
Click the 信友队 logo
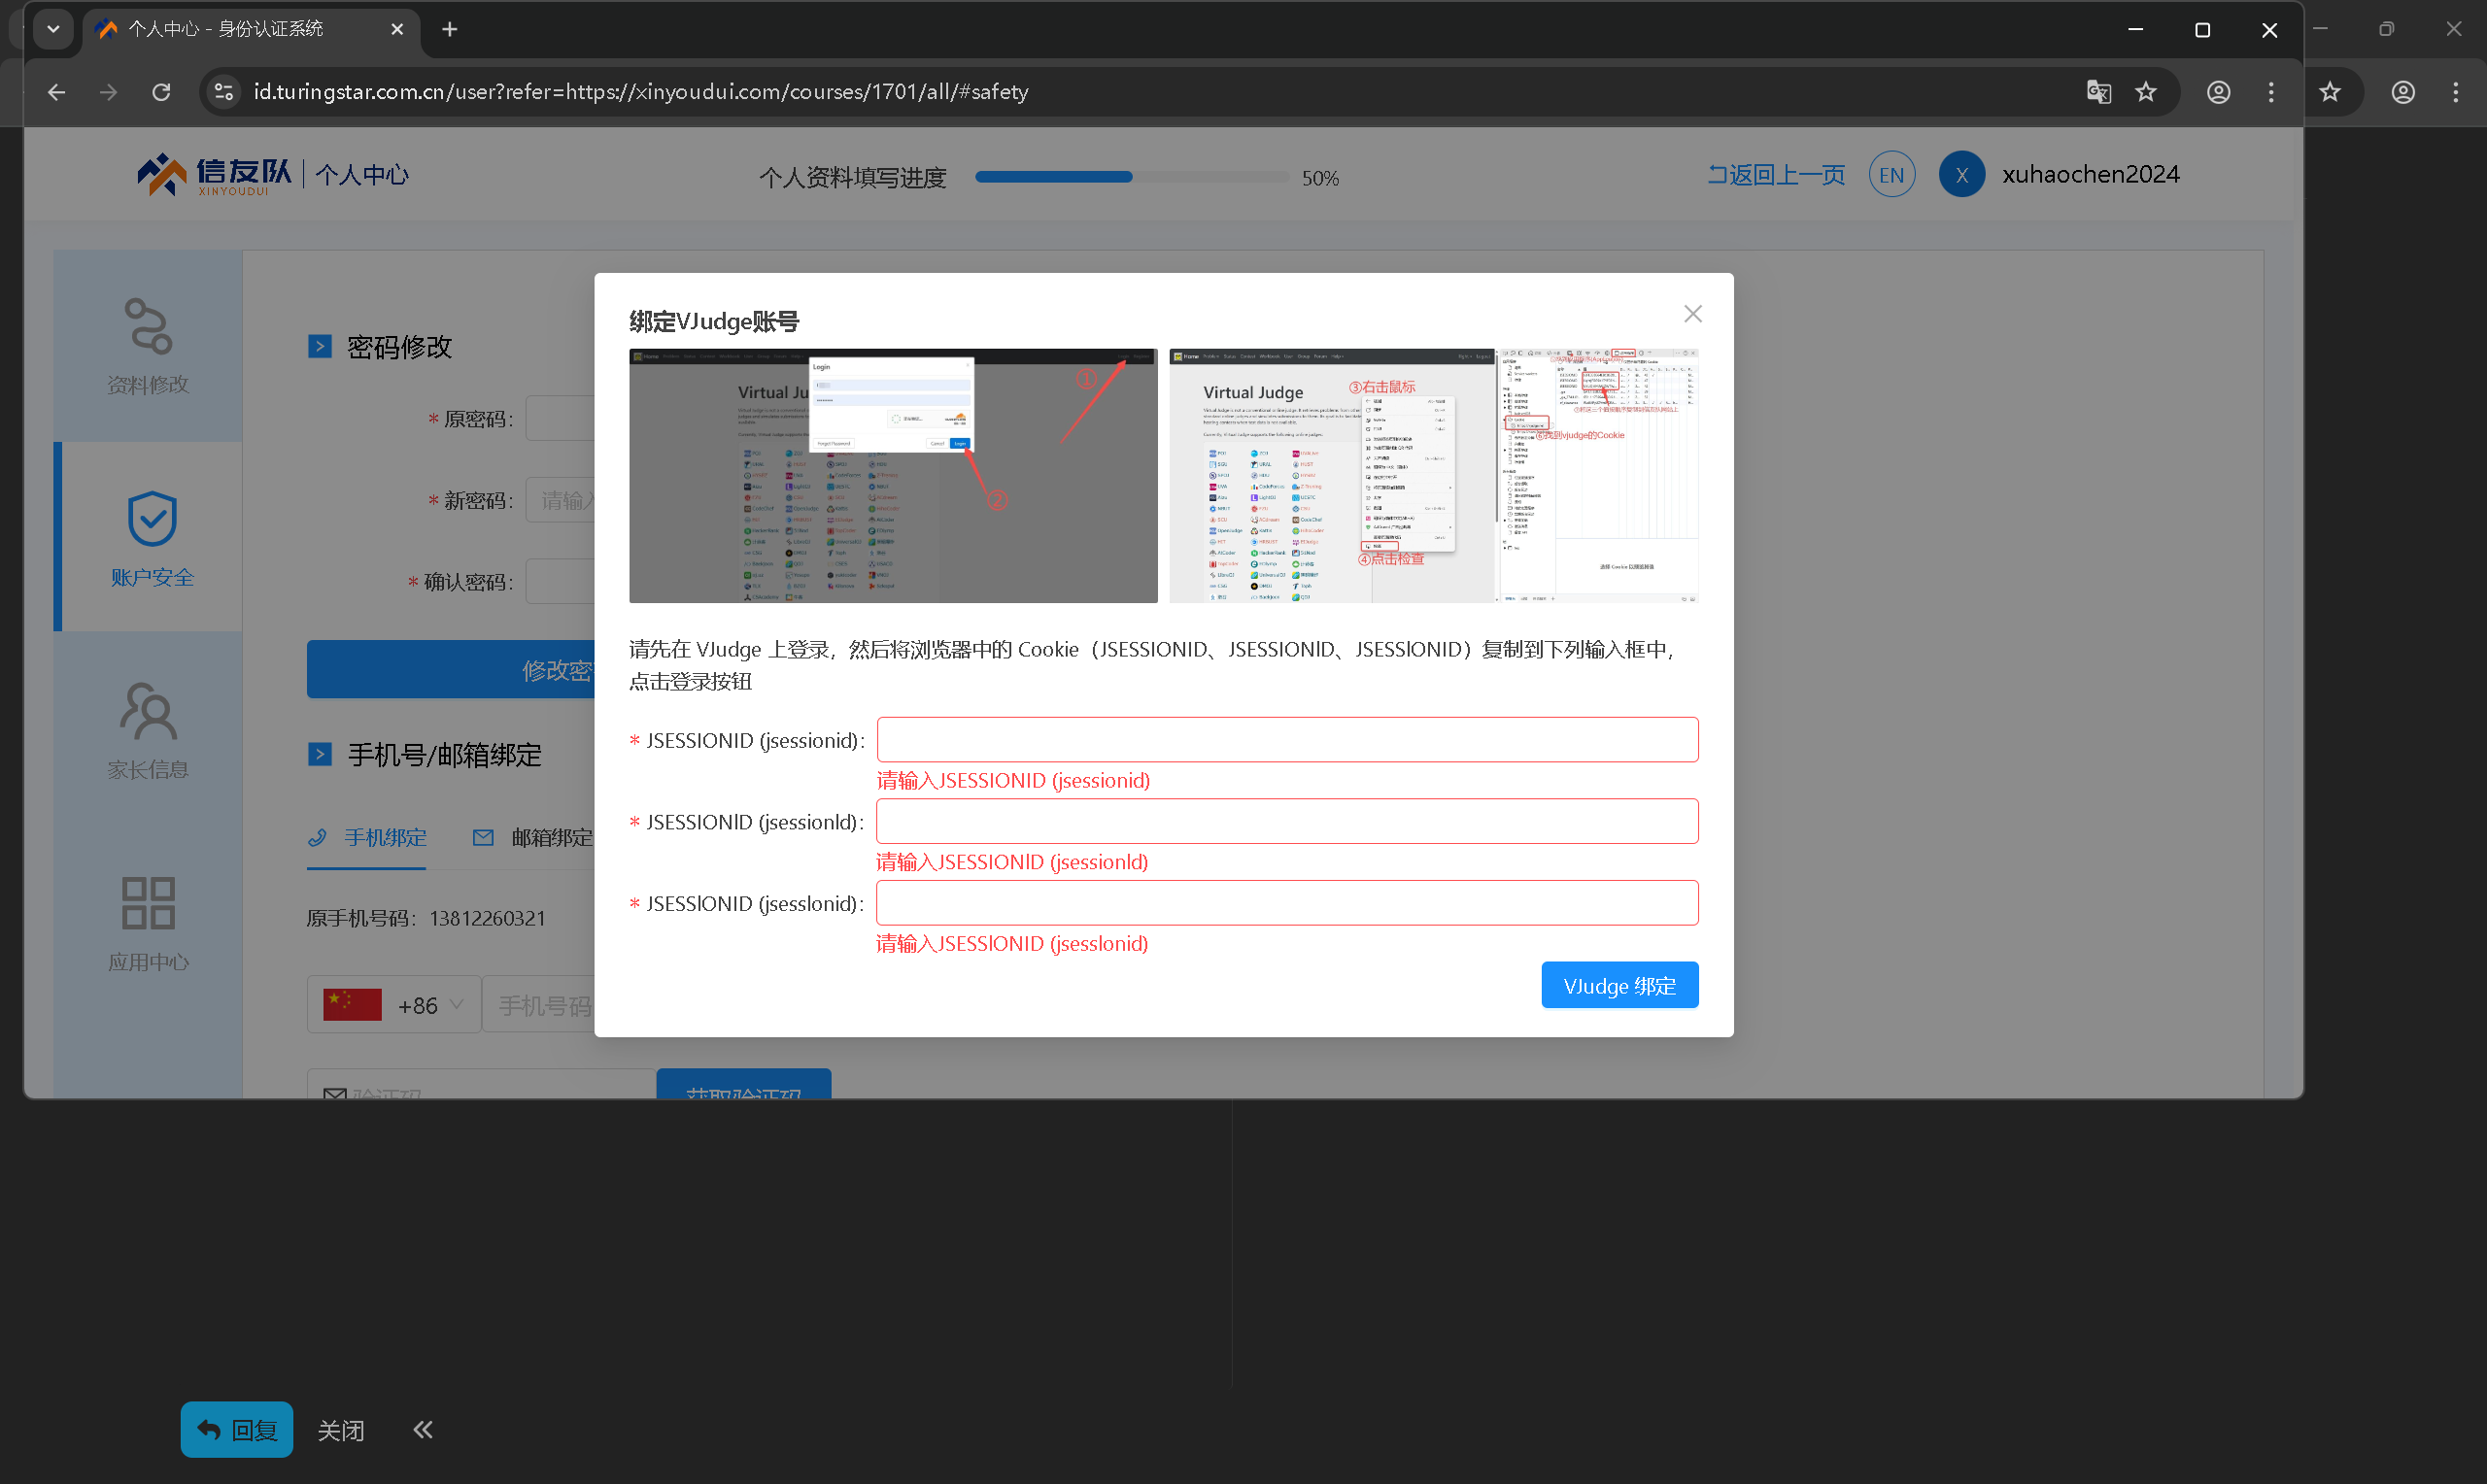point(215,175)
